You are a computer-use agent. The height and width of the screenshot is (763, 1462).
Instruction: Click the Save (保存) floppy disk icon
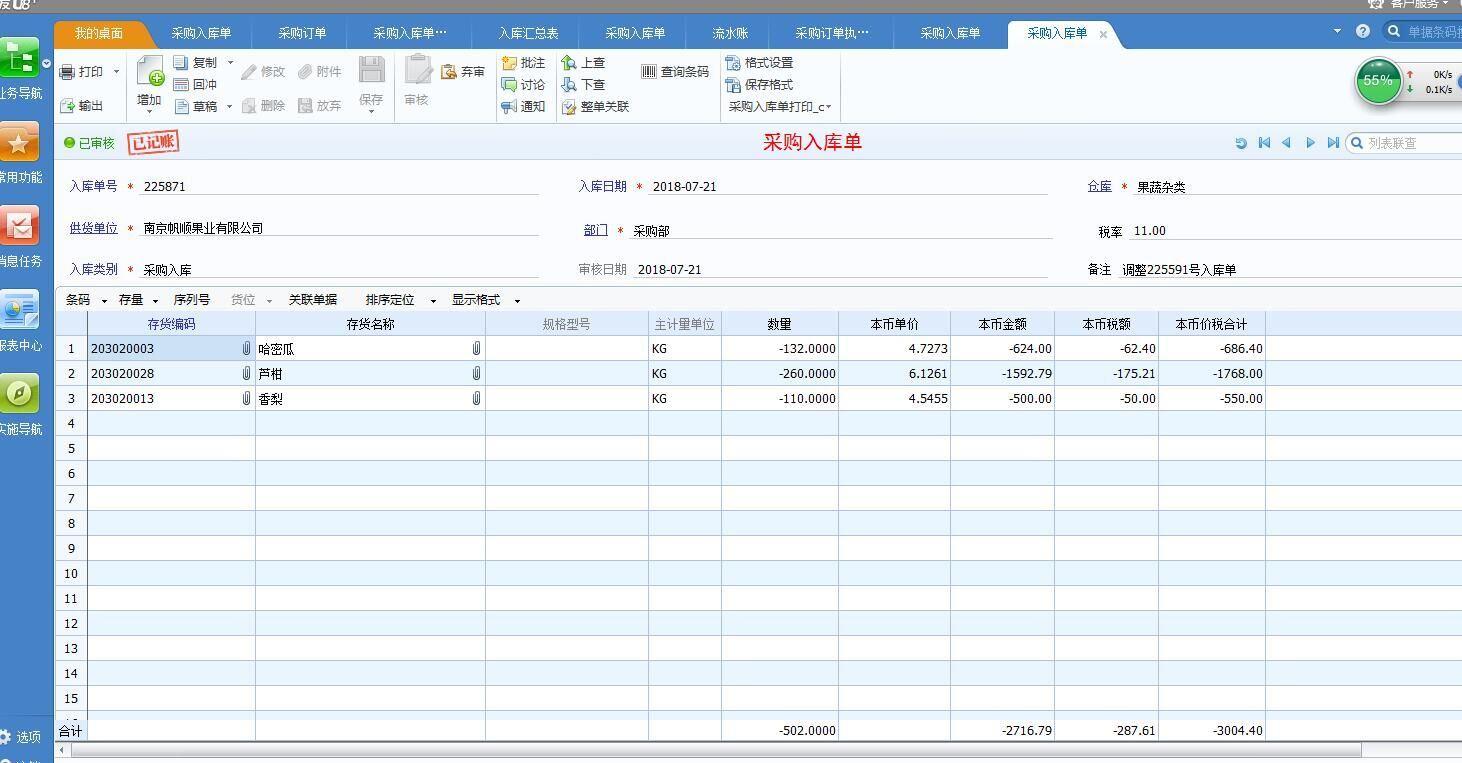coord(371,70)
